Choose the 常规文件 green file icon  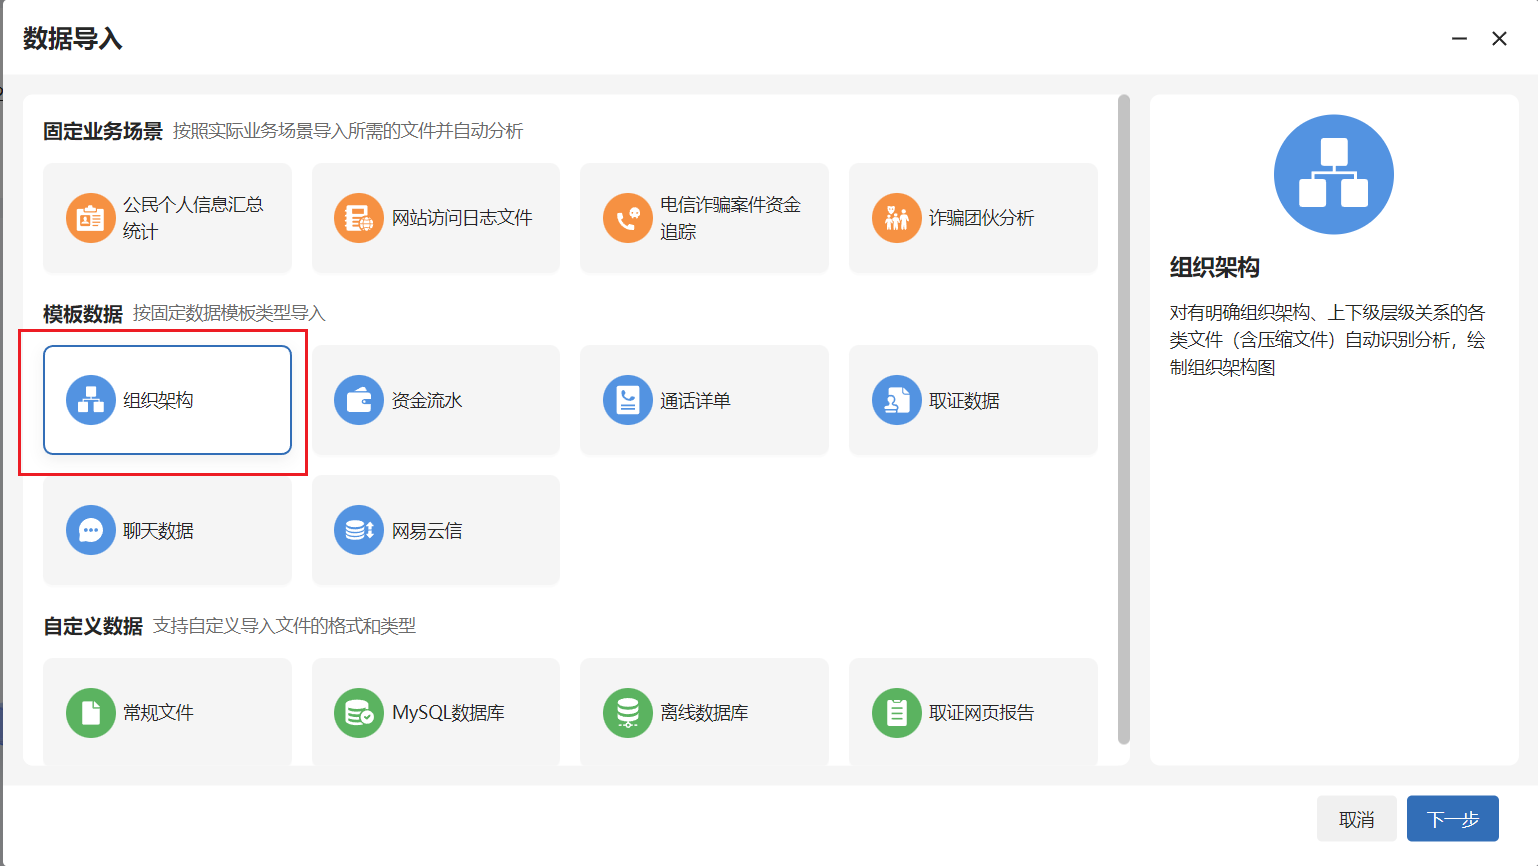(x=90, y=712)
